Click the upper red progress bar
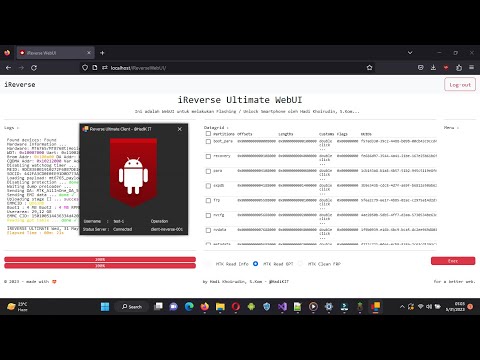480x360 pixels. [100, 259]
